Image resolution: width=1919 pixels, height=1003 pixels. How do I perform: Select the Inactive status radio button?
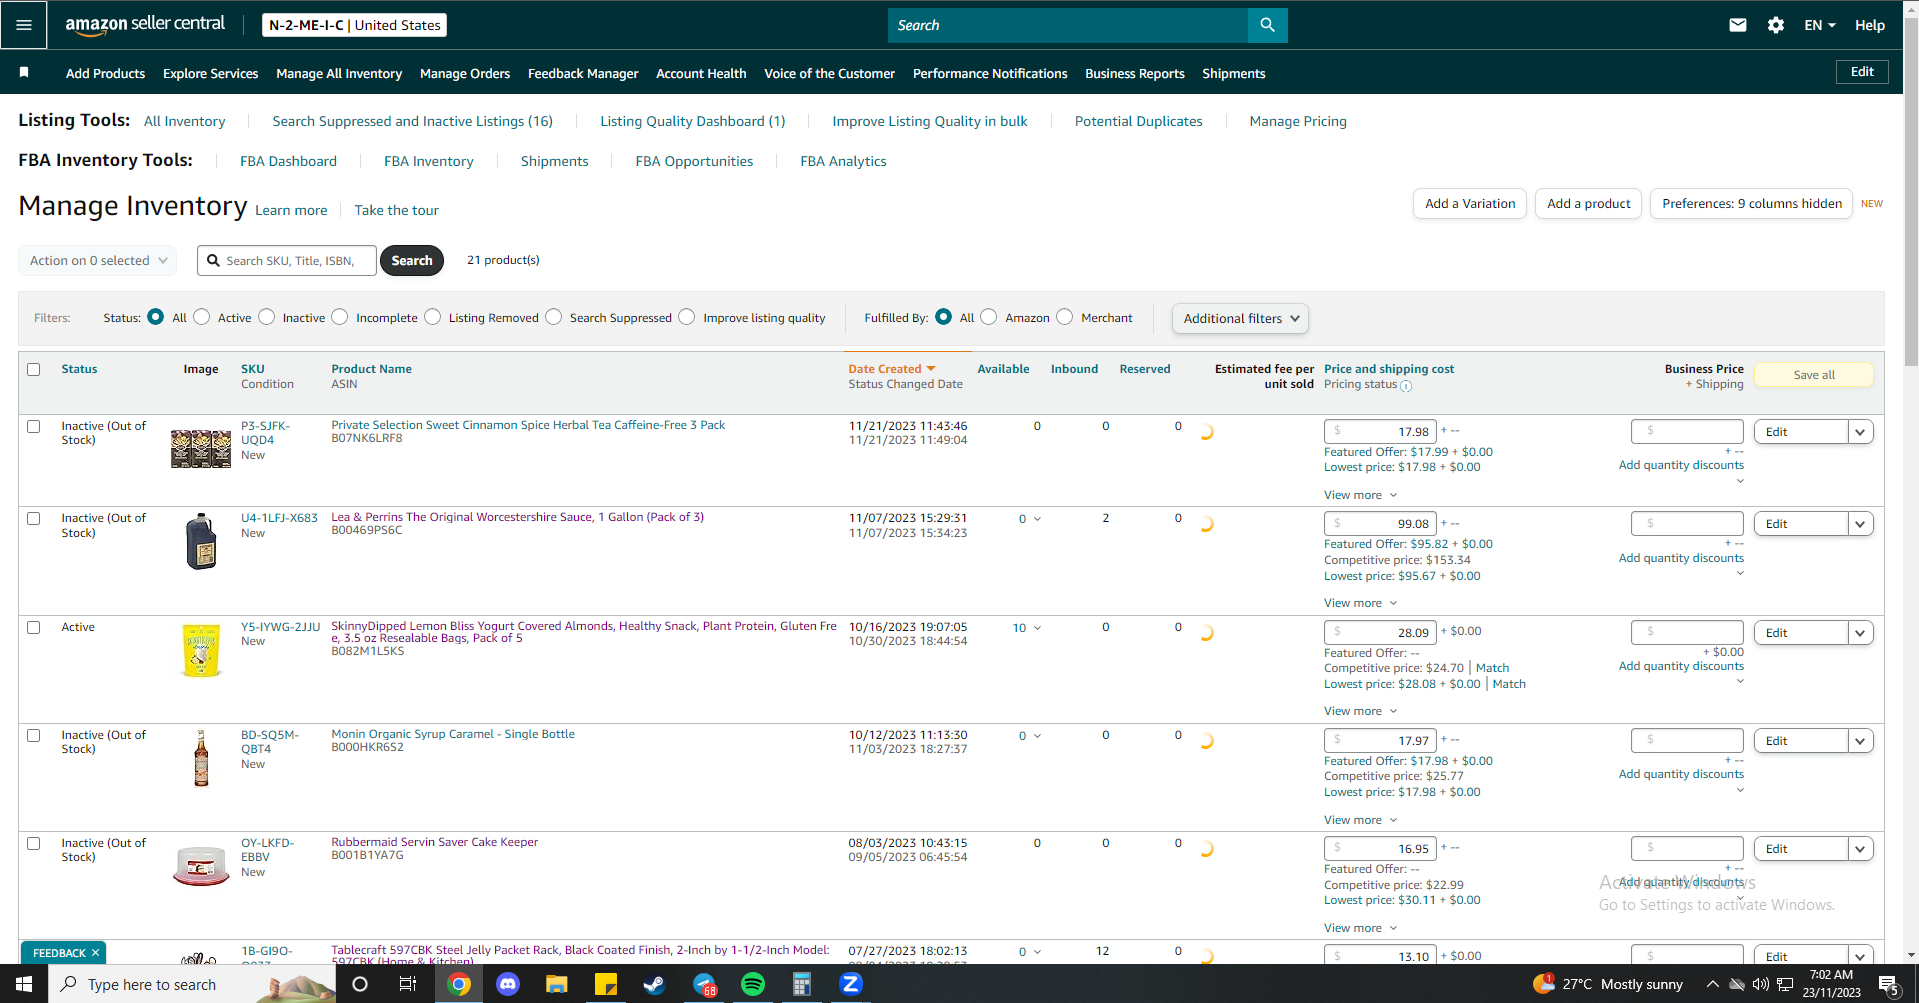[x=267, y=317]
